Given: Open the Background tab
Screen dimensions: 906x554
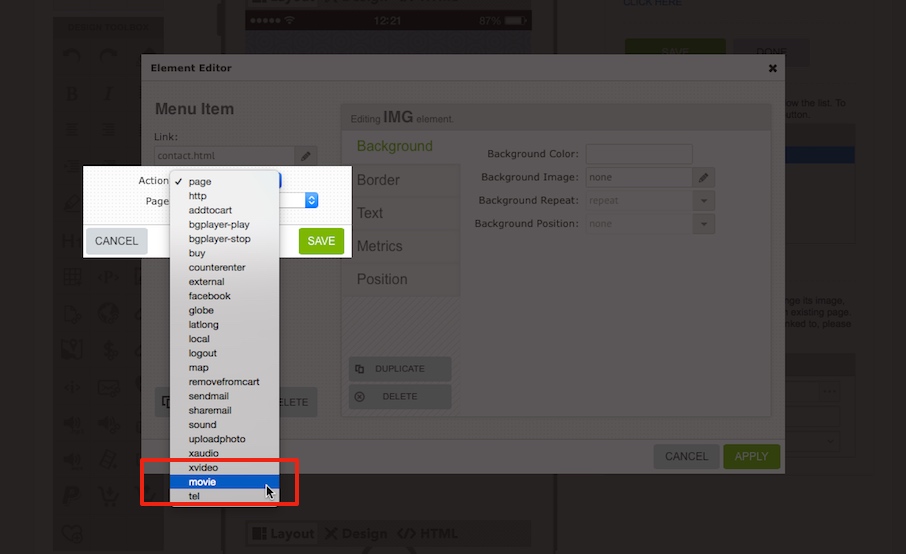Looking at the screenshot, I should click(395, 146).
